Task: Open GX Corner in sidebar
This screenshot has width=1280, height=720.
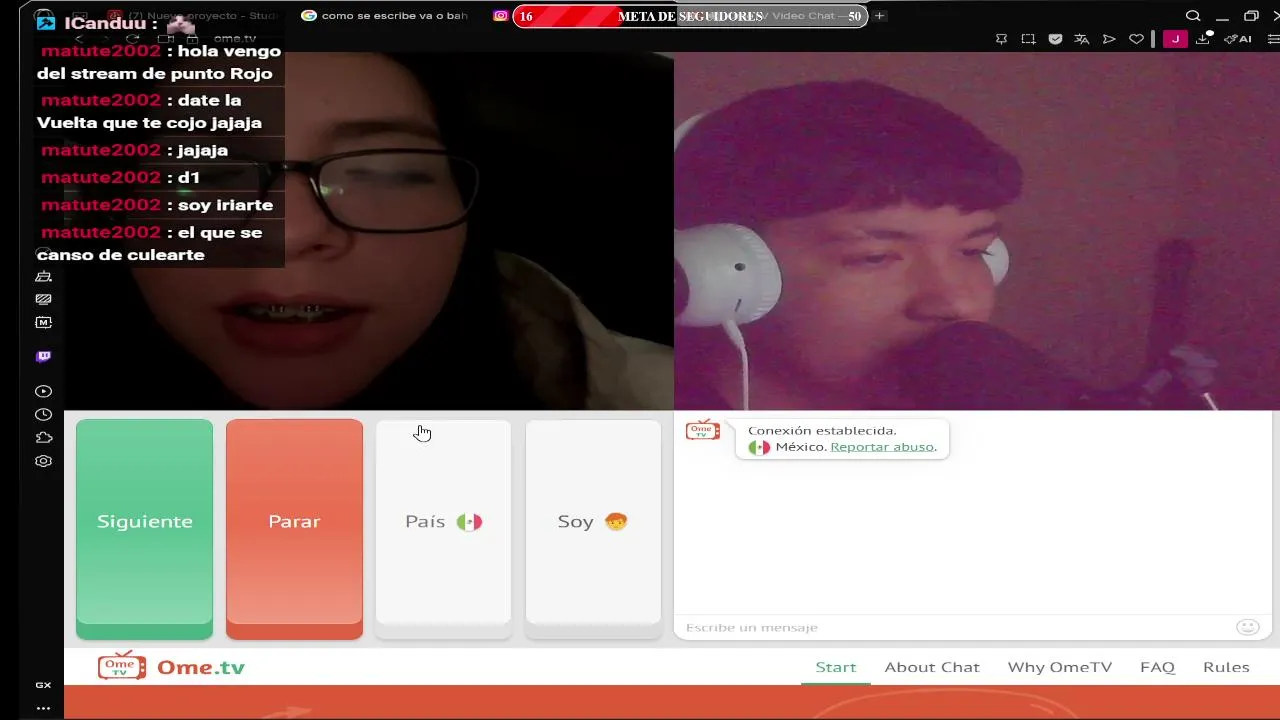Action: coord(43,685)
